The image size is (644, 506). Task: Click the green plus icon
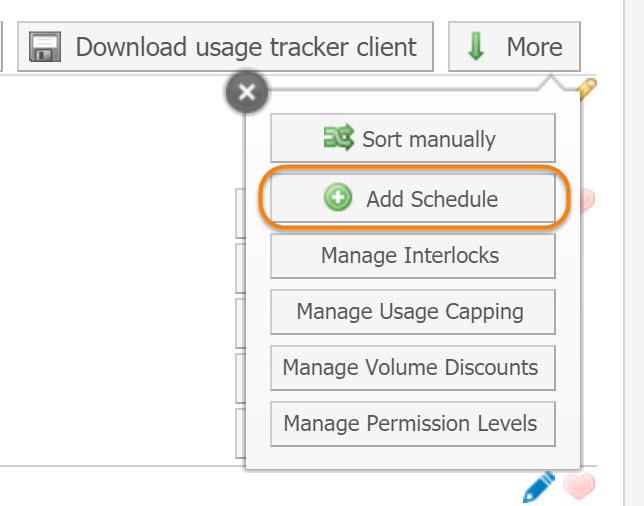(338, 199)
